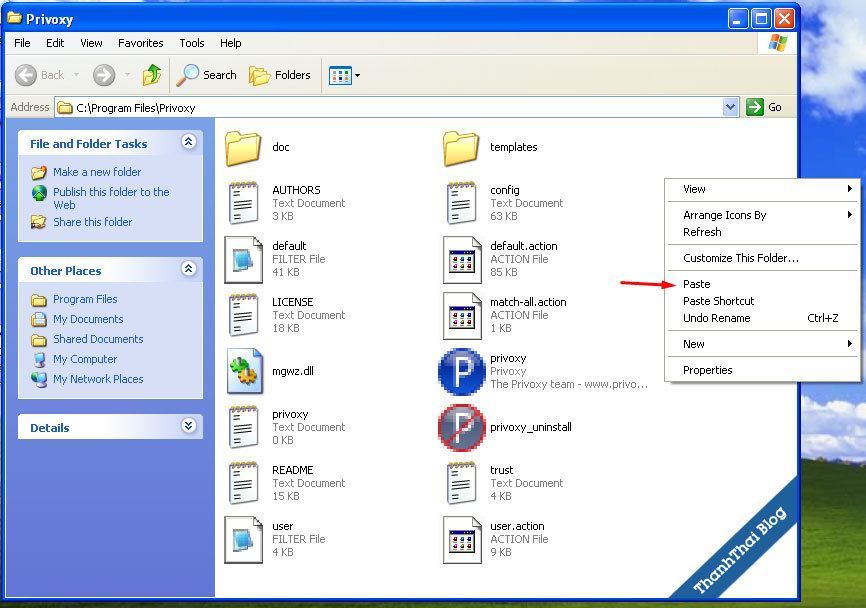Viewport: 866px width, 608px height.
Task: Open Back history dropdown arrow
Action: 76,75
